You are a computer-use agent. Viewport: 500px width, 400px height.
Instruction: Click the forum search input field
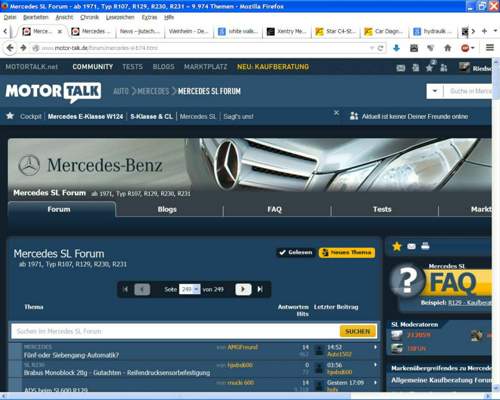coord(175,331)
